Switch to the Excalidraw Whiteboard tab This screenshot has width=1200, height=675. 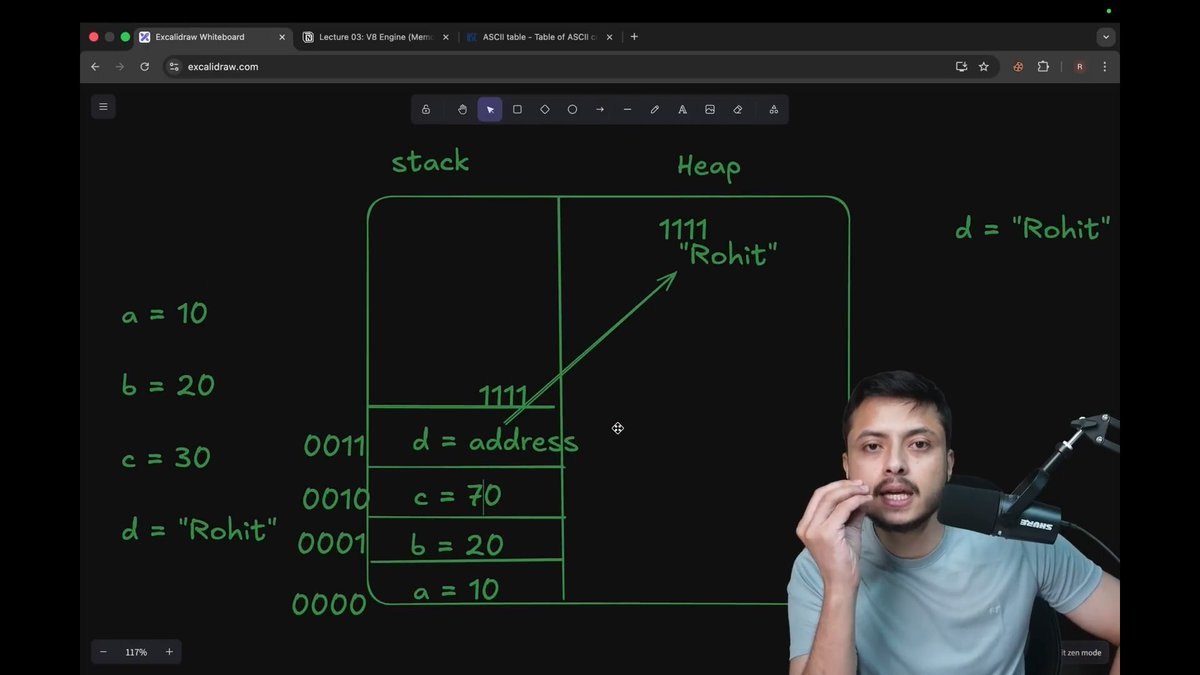tap(213, 37)
